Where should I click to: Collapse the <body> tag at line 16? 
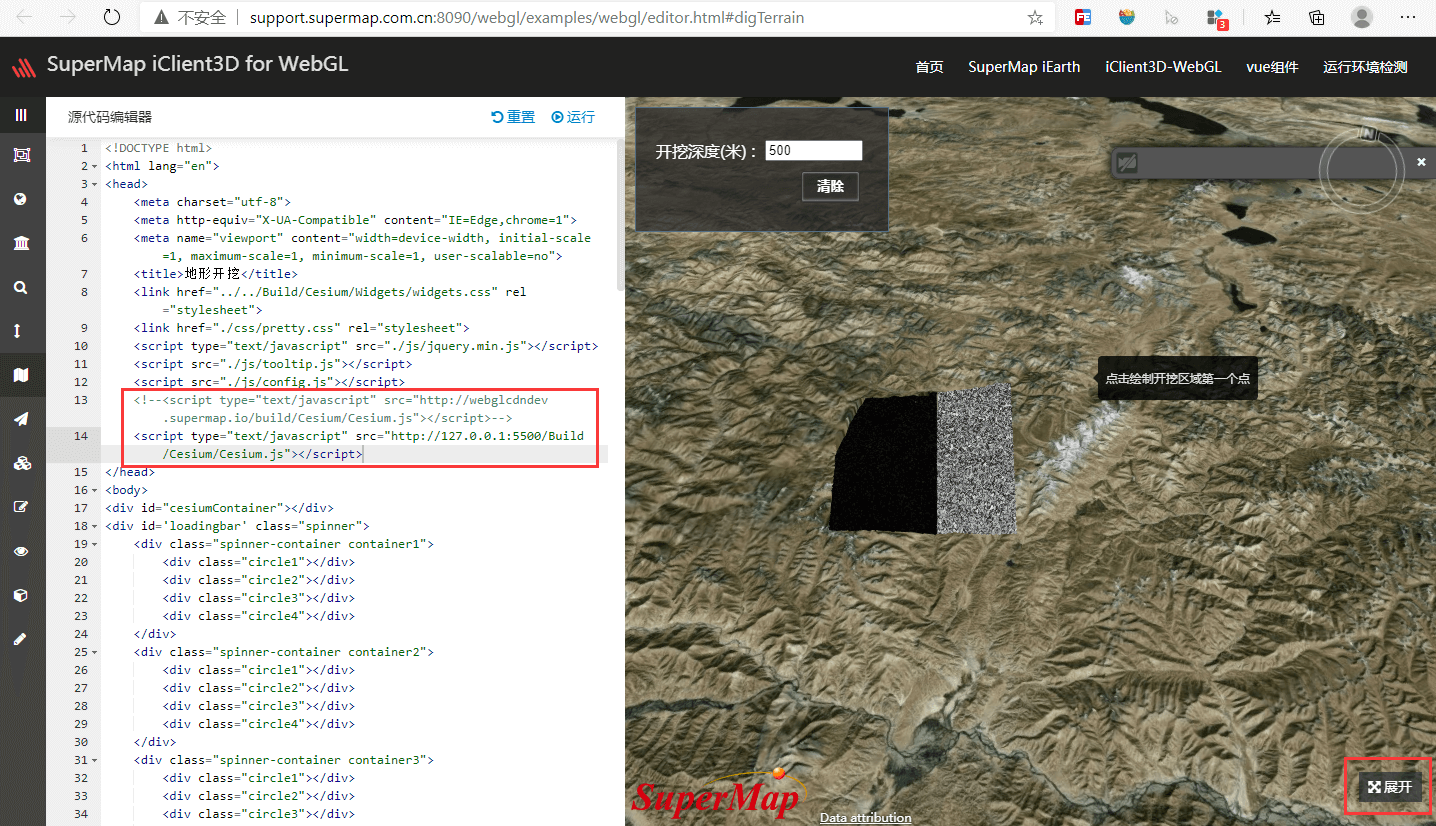pyautogui.click(x=94, y=490)
